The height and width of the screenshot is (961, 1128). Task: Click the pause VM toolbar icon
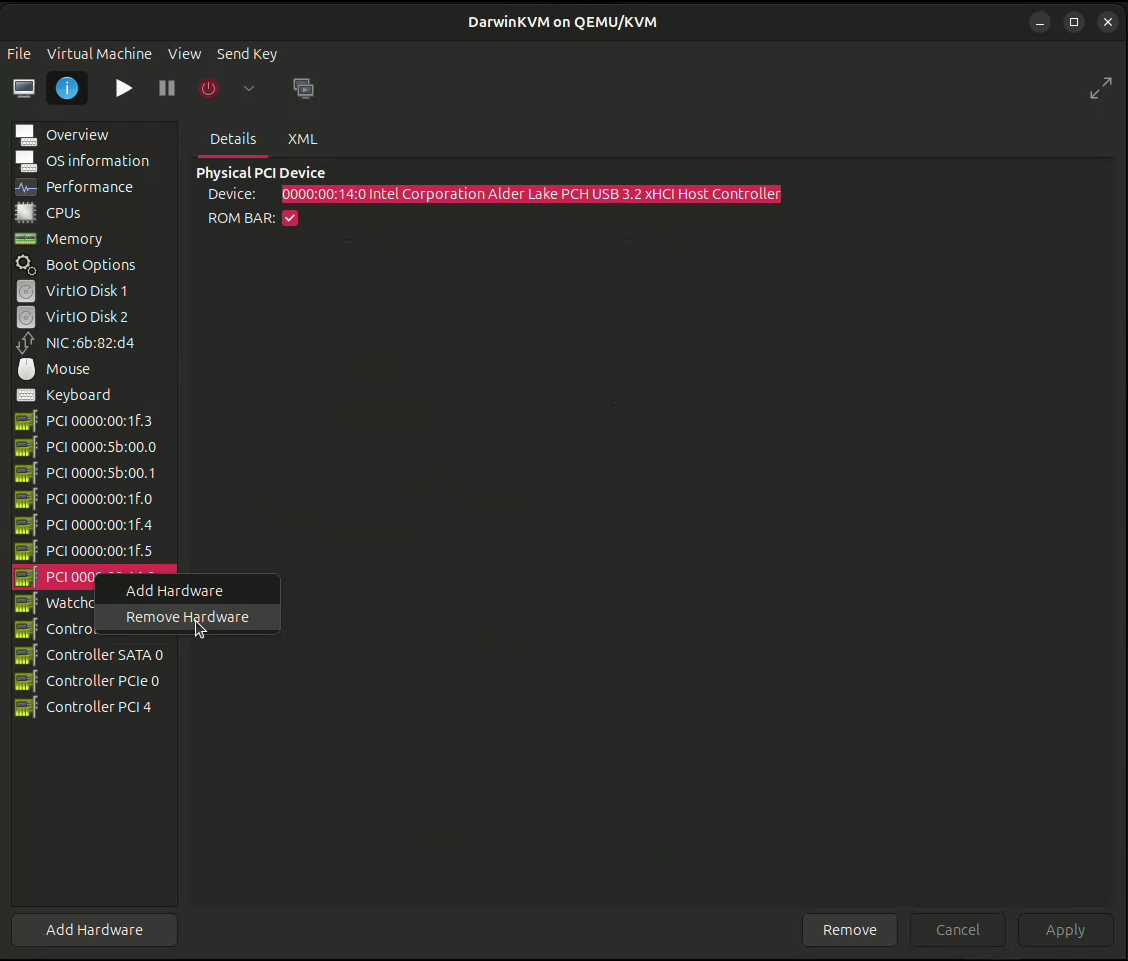point(167,88)
